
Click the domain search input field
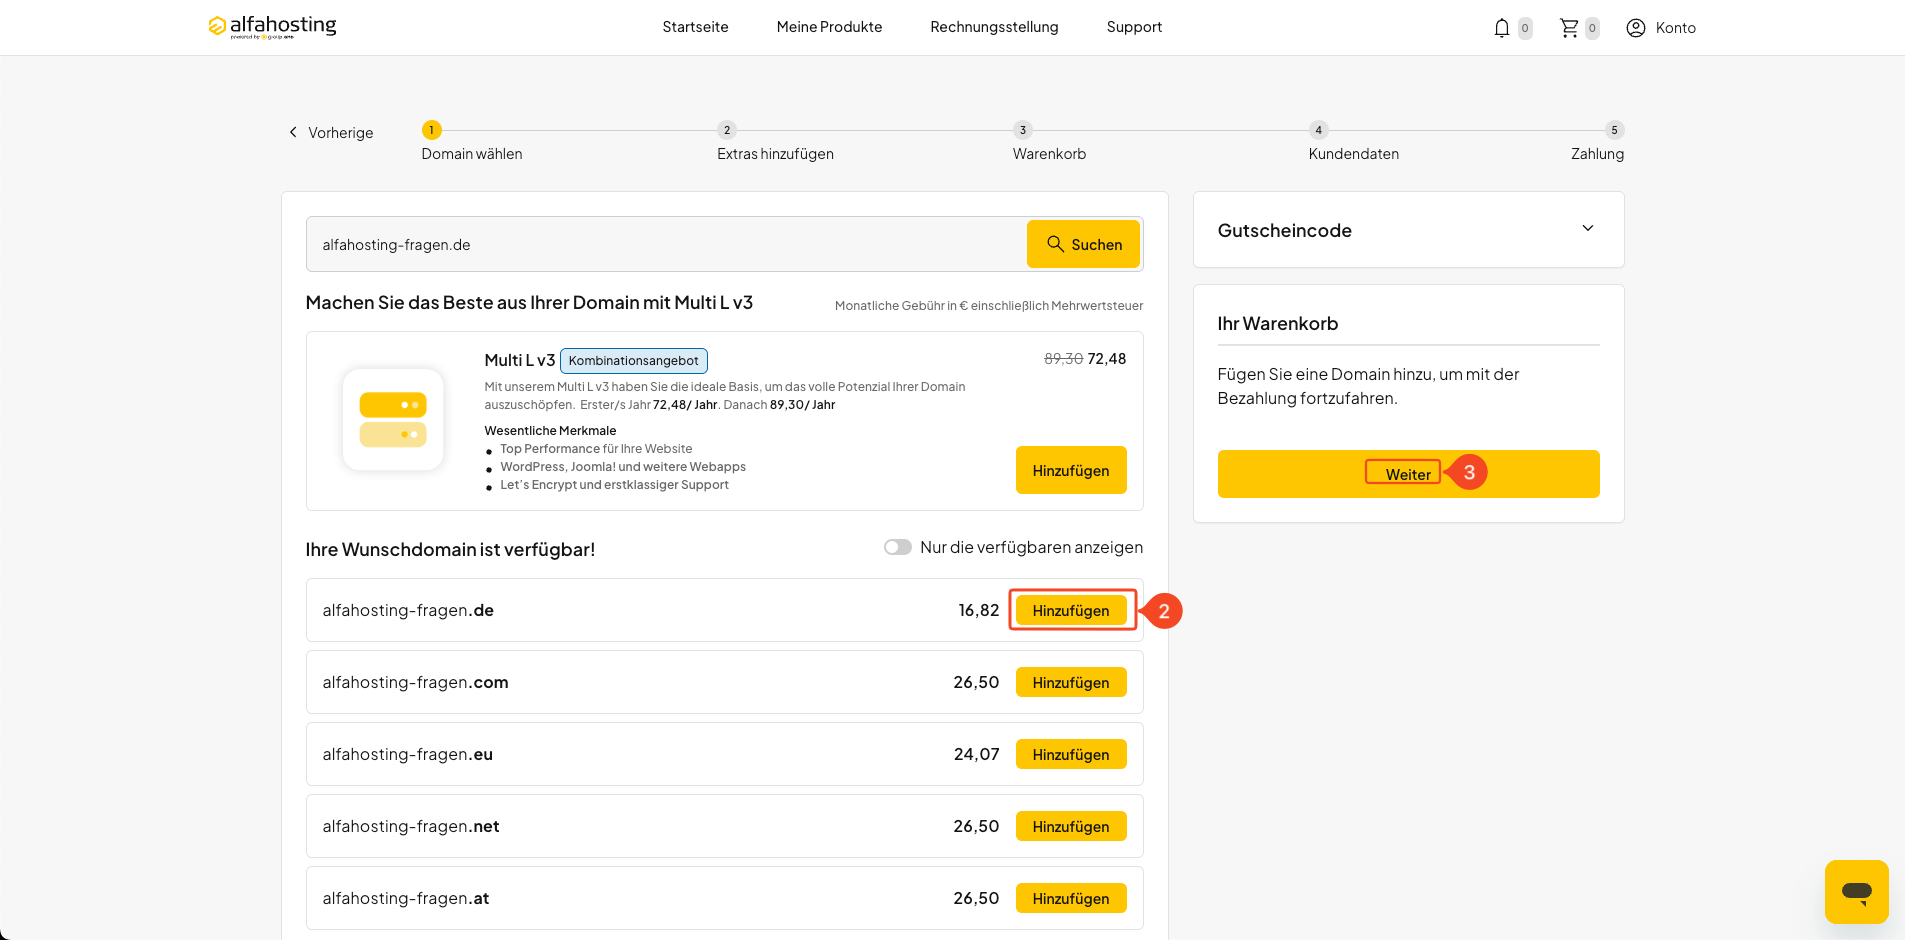pos(666,244)
